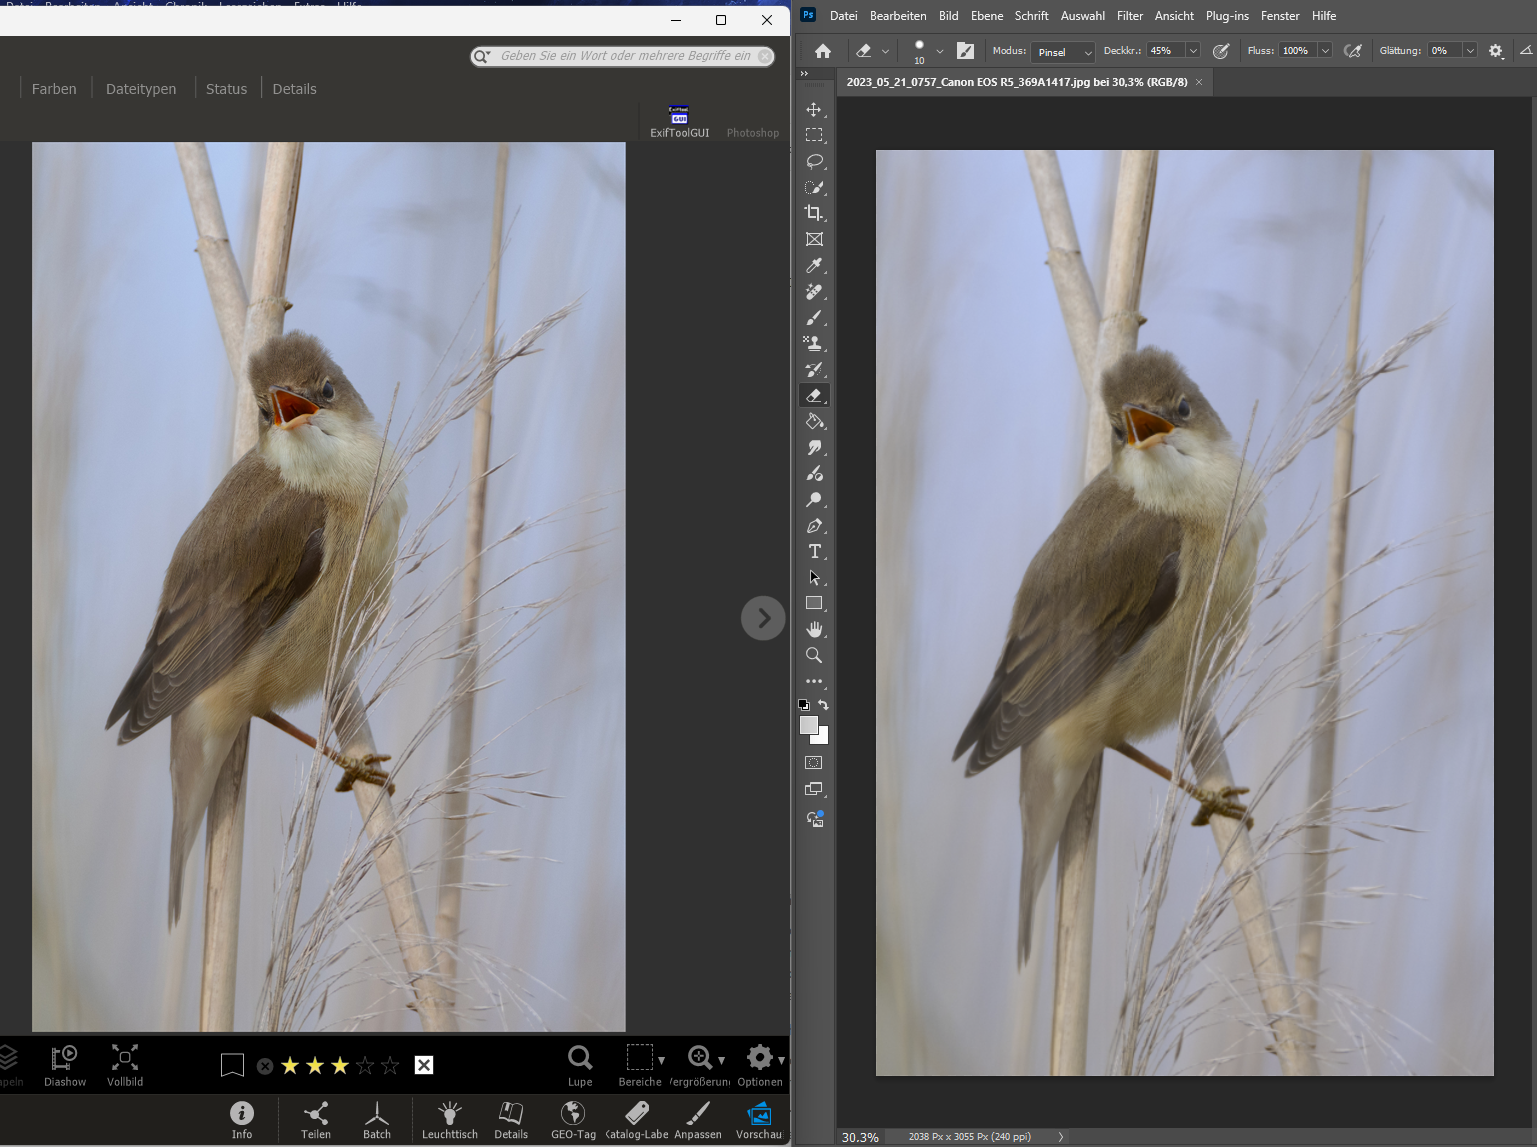
Task: Reset to default foreground/background colors
Action: coord(803,705)
